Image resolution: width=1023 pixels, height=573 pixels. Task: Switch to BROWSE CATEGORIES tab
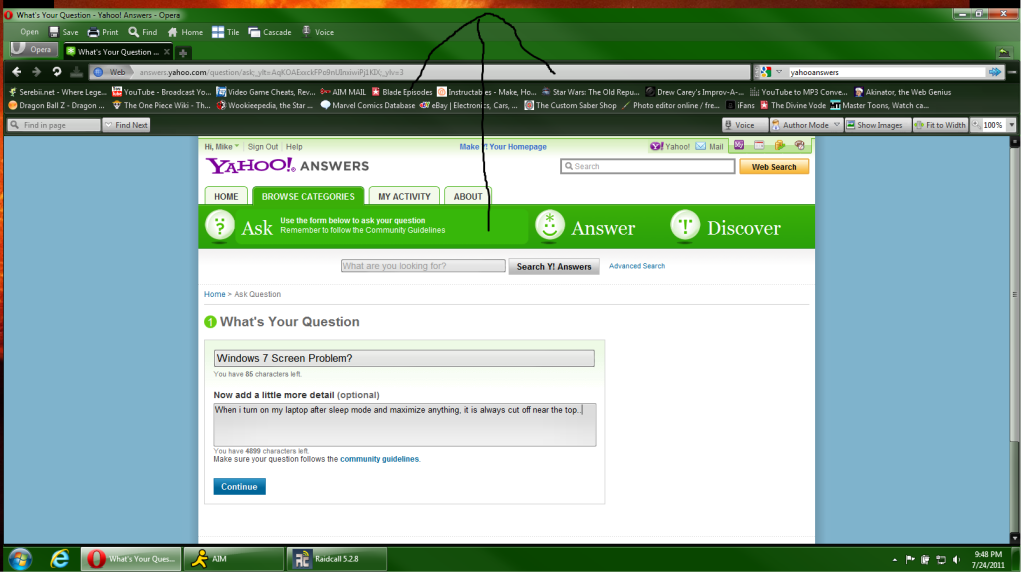tap(308, 196)
